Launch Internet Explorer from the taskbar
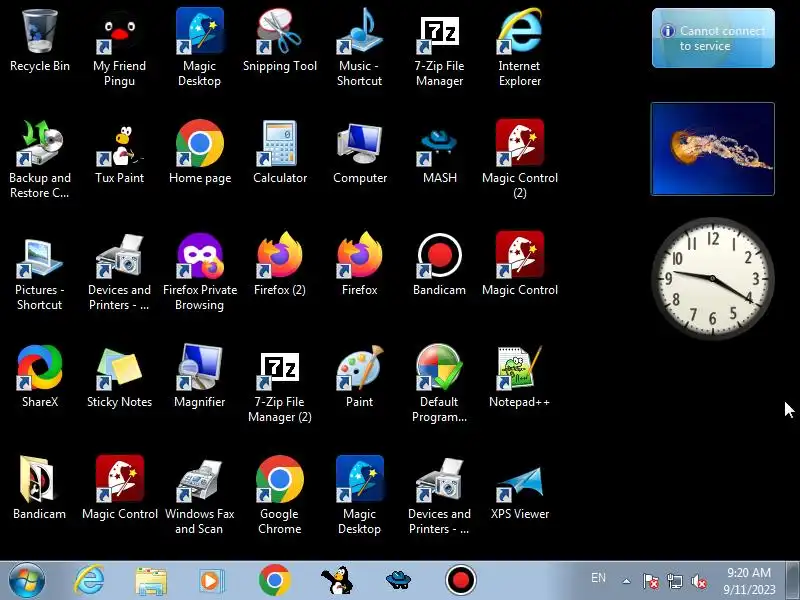Image resolution: width=800 pixels, height=600 pixels. [89, 580]
